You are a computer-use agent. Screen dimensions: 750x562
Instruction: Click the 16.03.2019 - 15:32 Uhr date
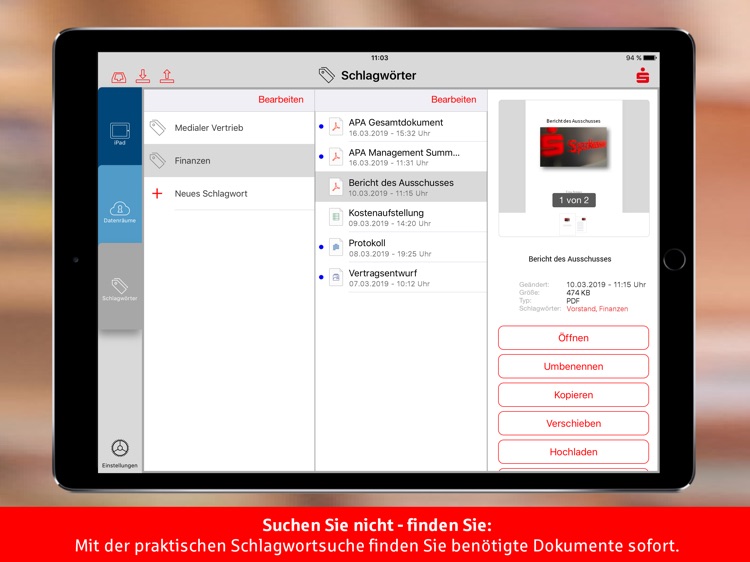click(x=389, y=133)
